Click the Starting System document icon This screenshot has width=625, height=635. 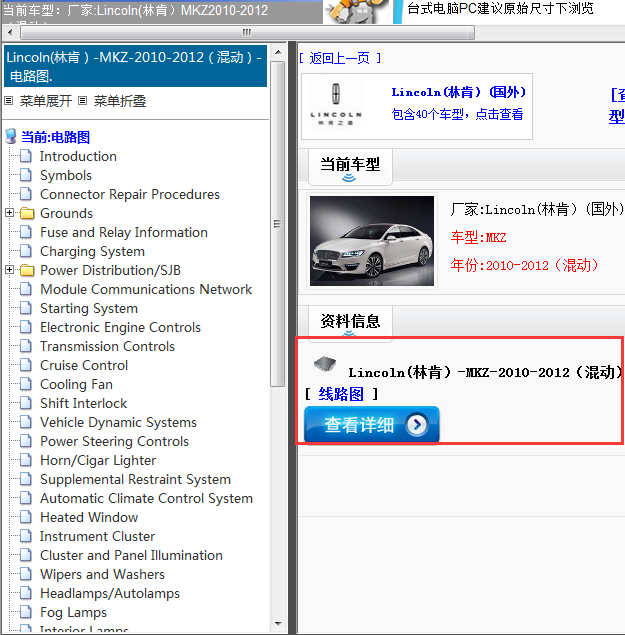pos(26,308)
